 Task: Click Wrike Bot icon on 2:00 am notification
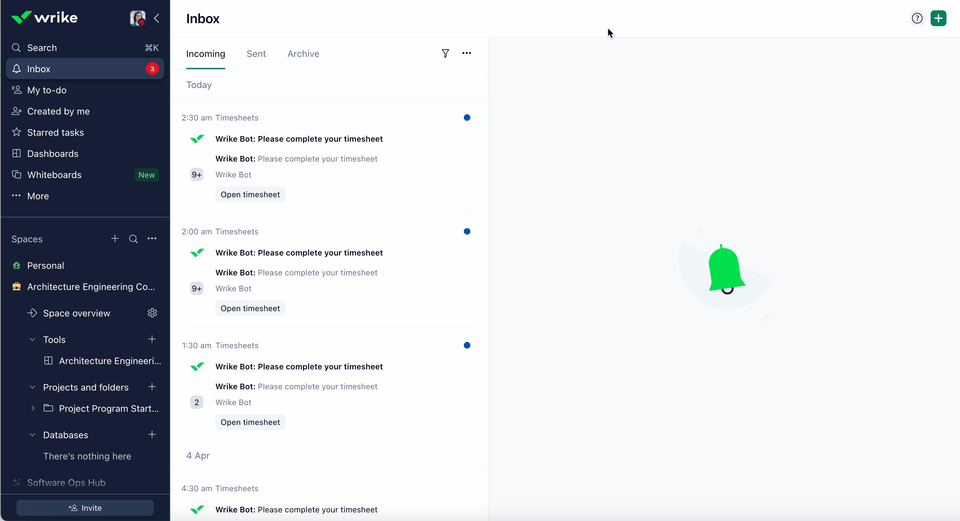(197, 253)
